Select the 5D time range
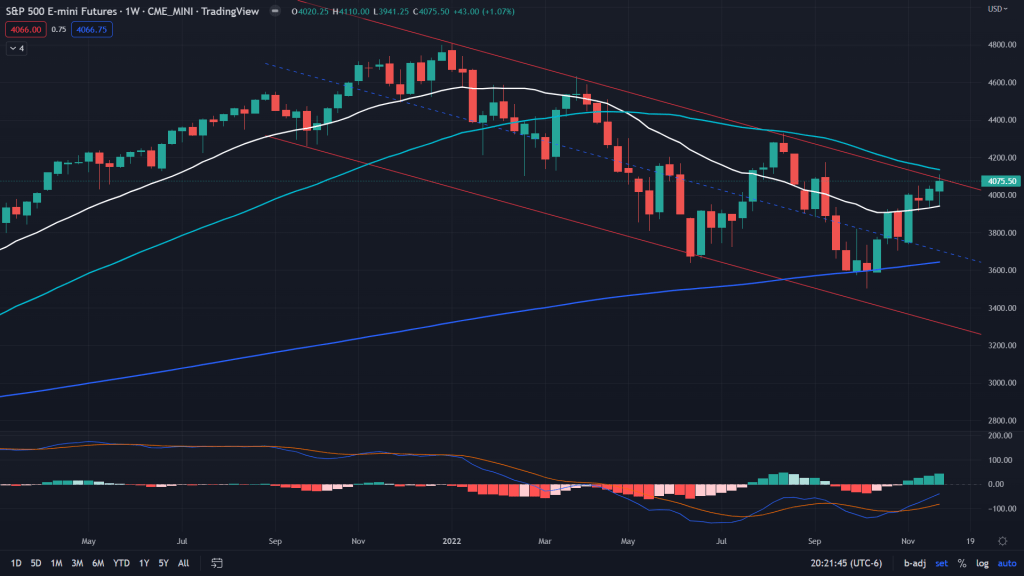Screen dimensions: 1024x576 [x=36, y=563]
